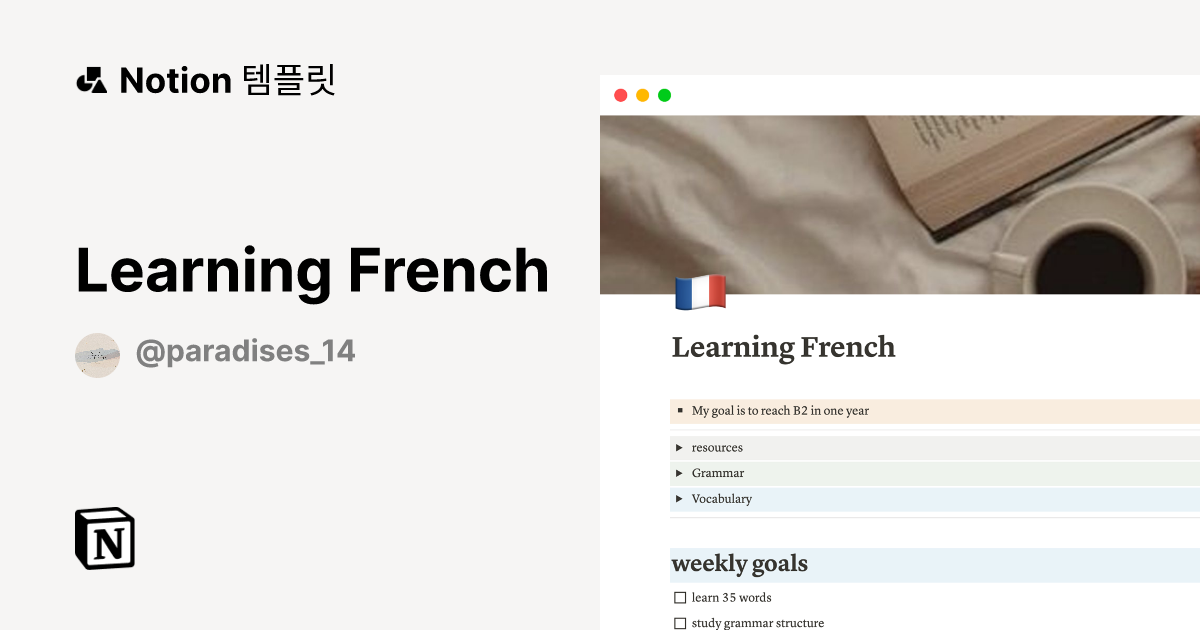Click the Learning French page title
1200x630 pixels.
783,348
